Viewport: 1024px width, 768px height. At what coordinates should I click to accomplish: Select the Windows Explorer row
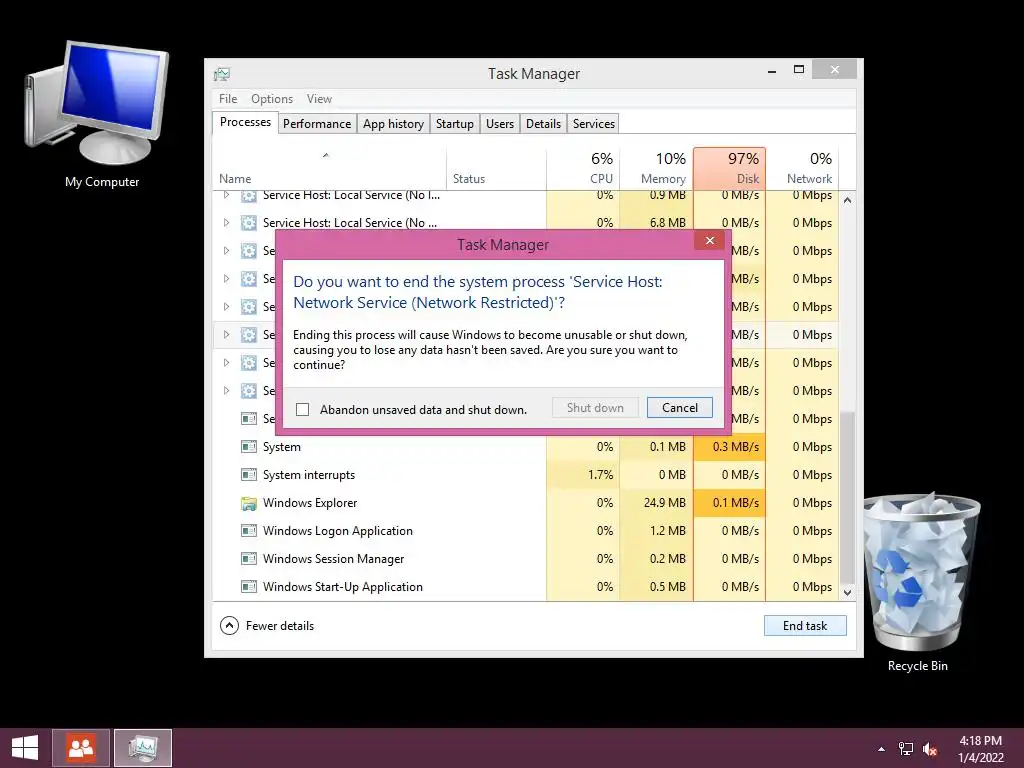526,504
